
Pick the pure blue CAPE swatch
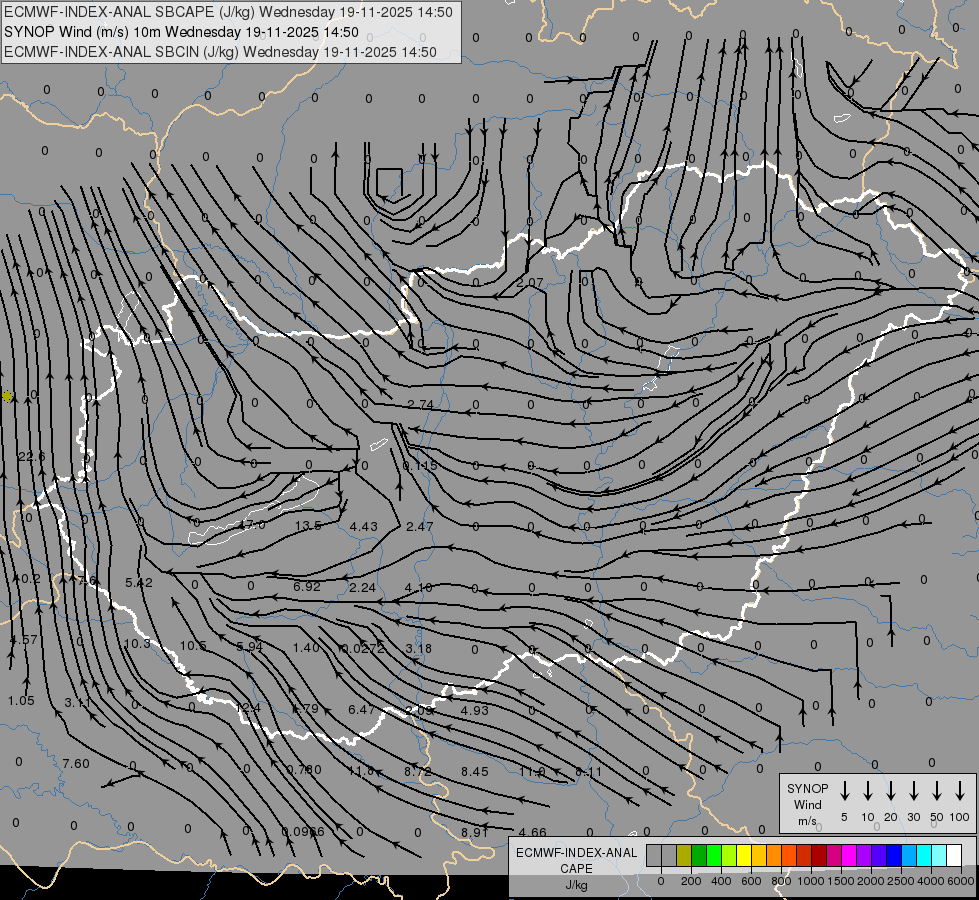coord(893,855)
